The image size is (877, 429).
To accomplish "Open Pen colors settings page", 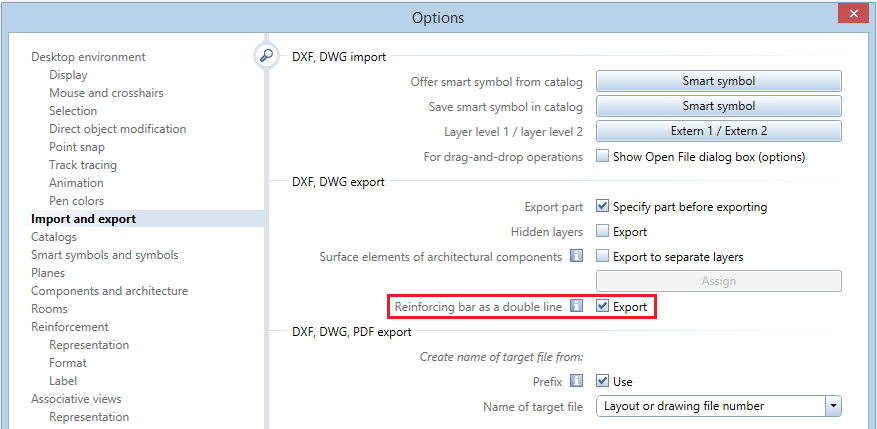I will coord(76,201).
